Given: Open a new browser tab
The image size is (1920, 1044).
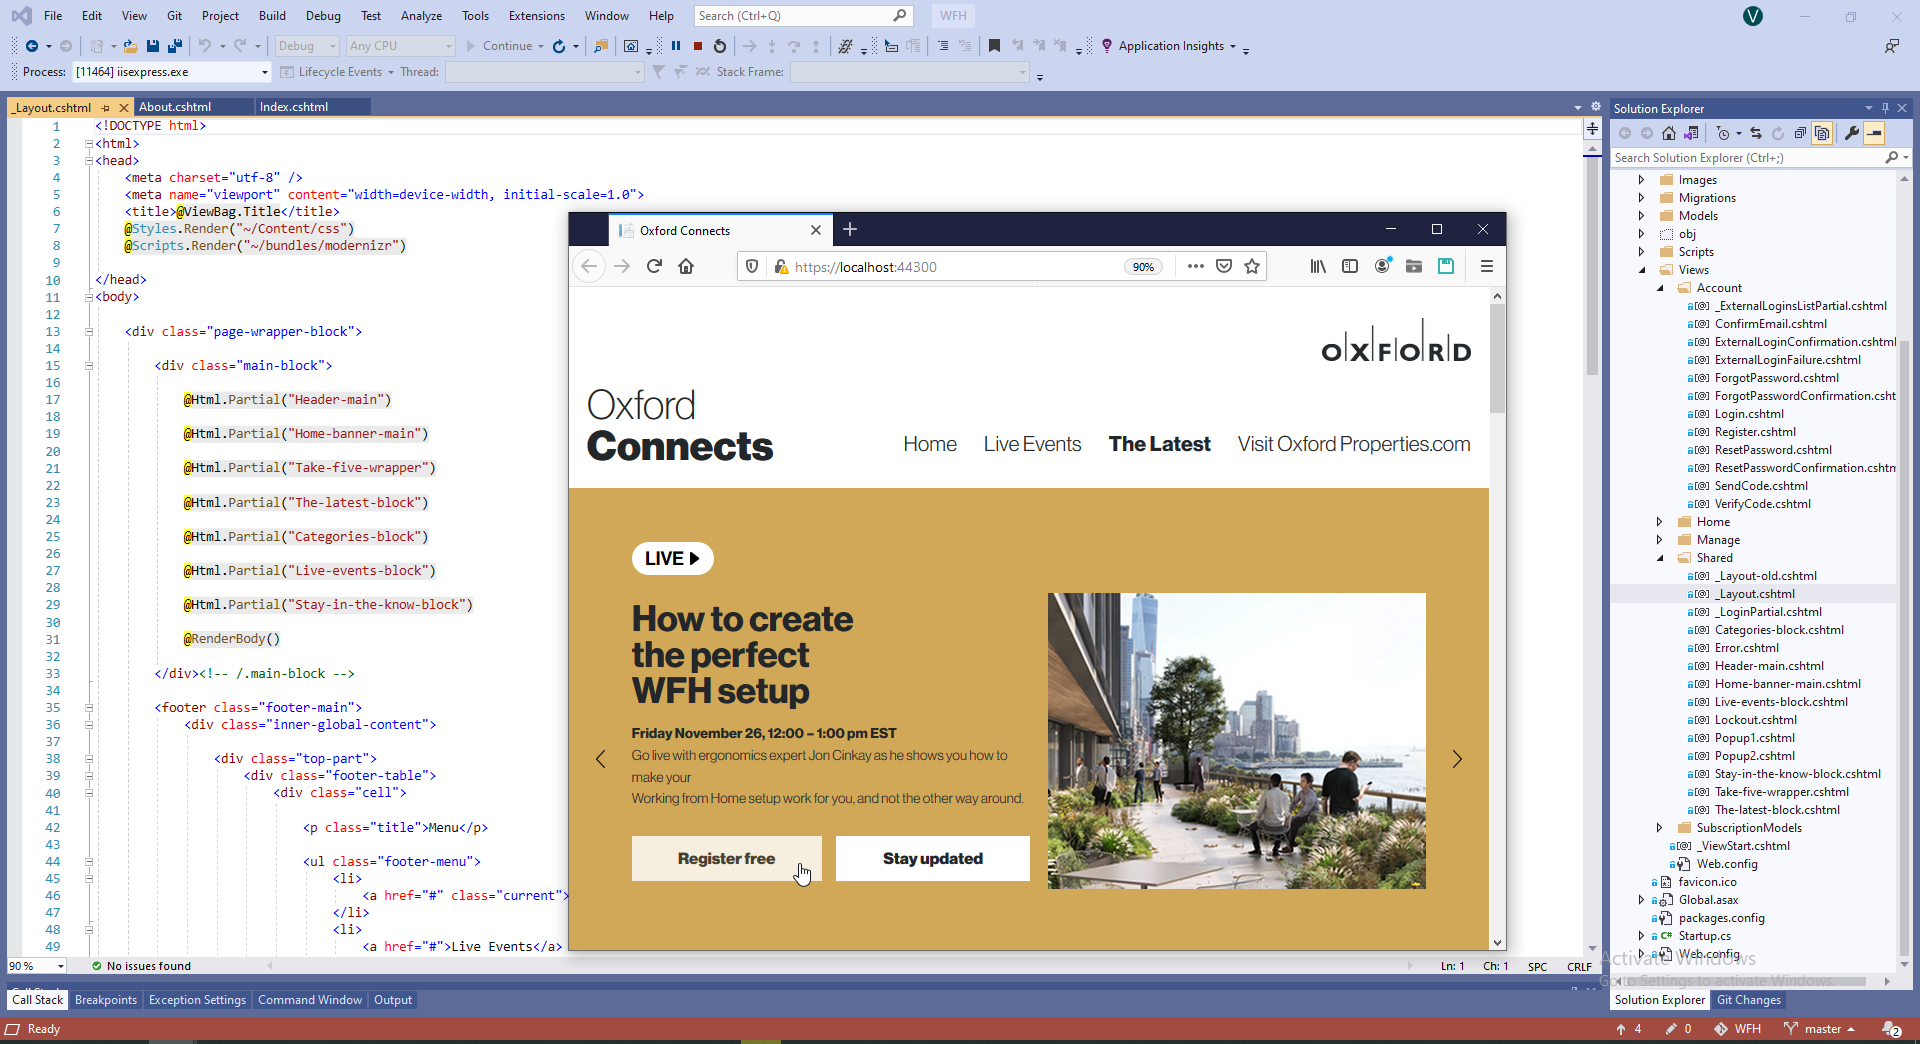Looking at the screenshot, I should click(850, 230).
